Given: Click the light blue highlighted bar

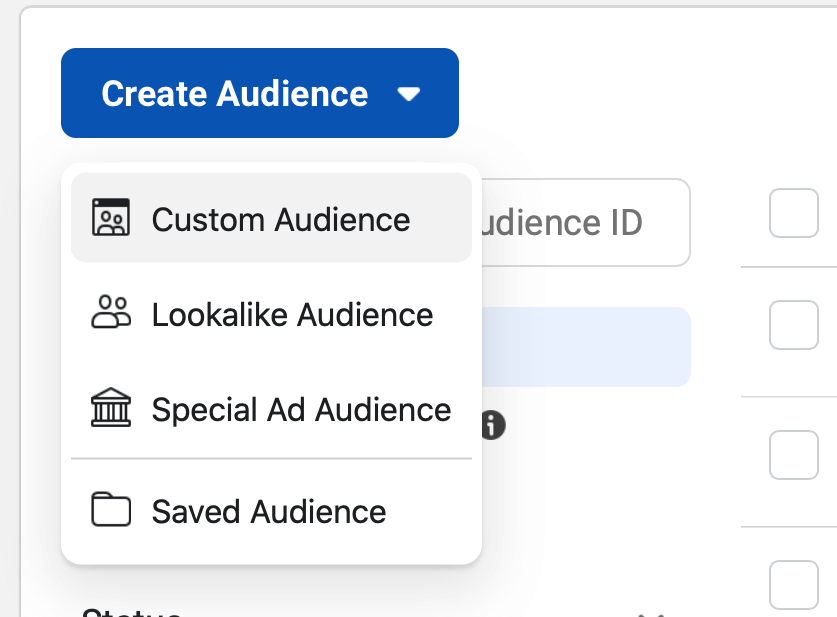Looking at the screenshot, I should tap(586, 347).
